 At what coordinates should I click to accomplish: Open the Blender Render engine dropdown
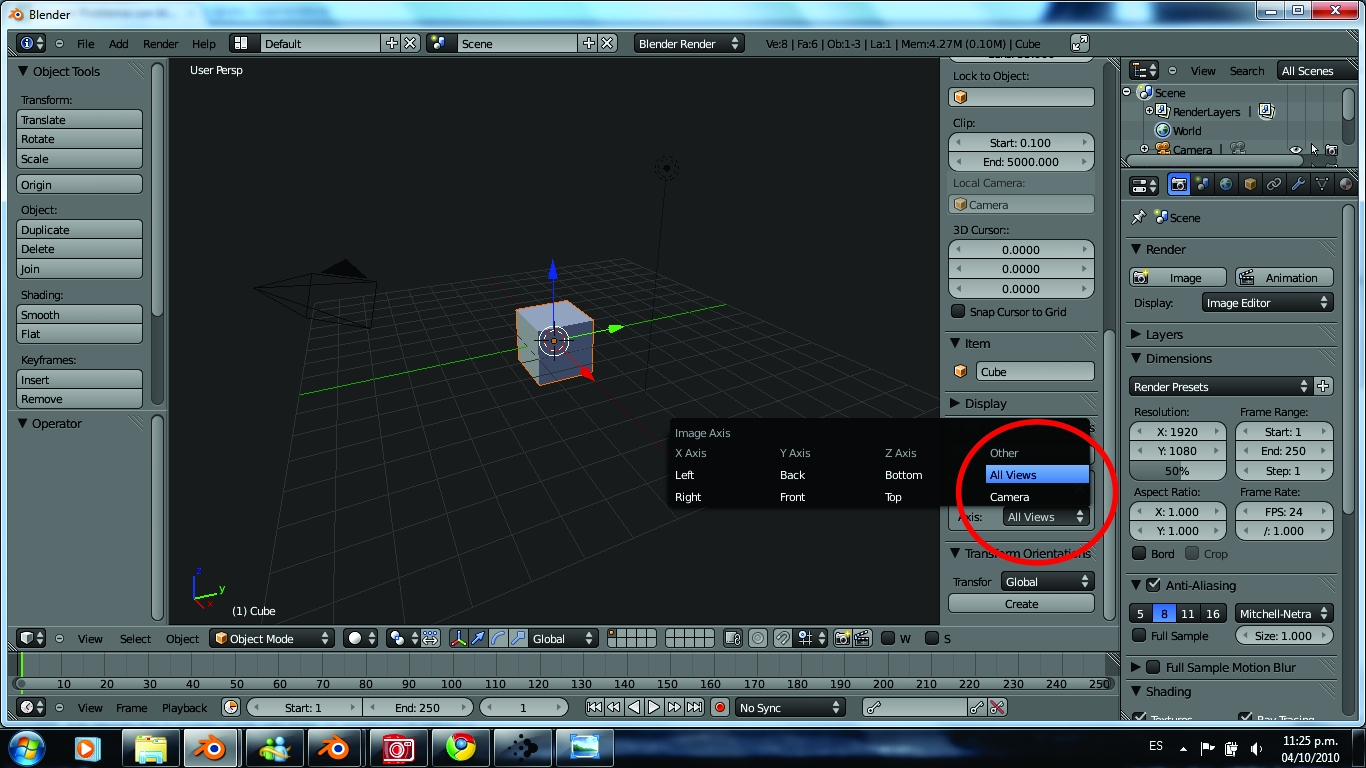pyautogui.click(x=689, y=43)
